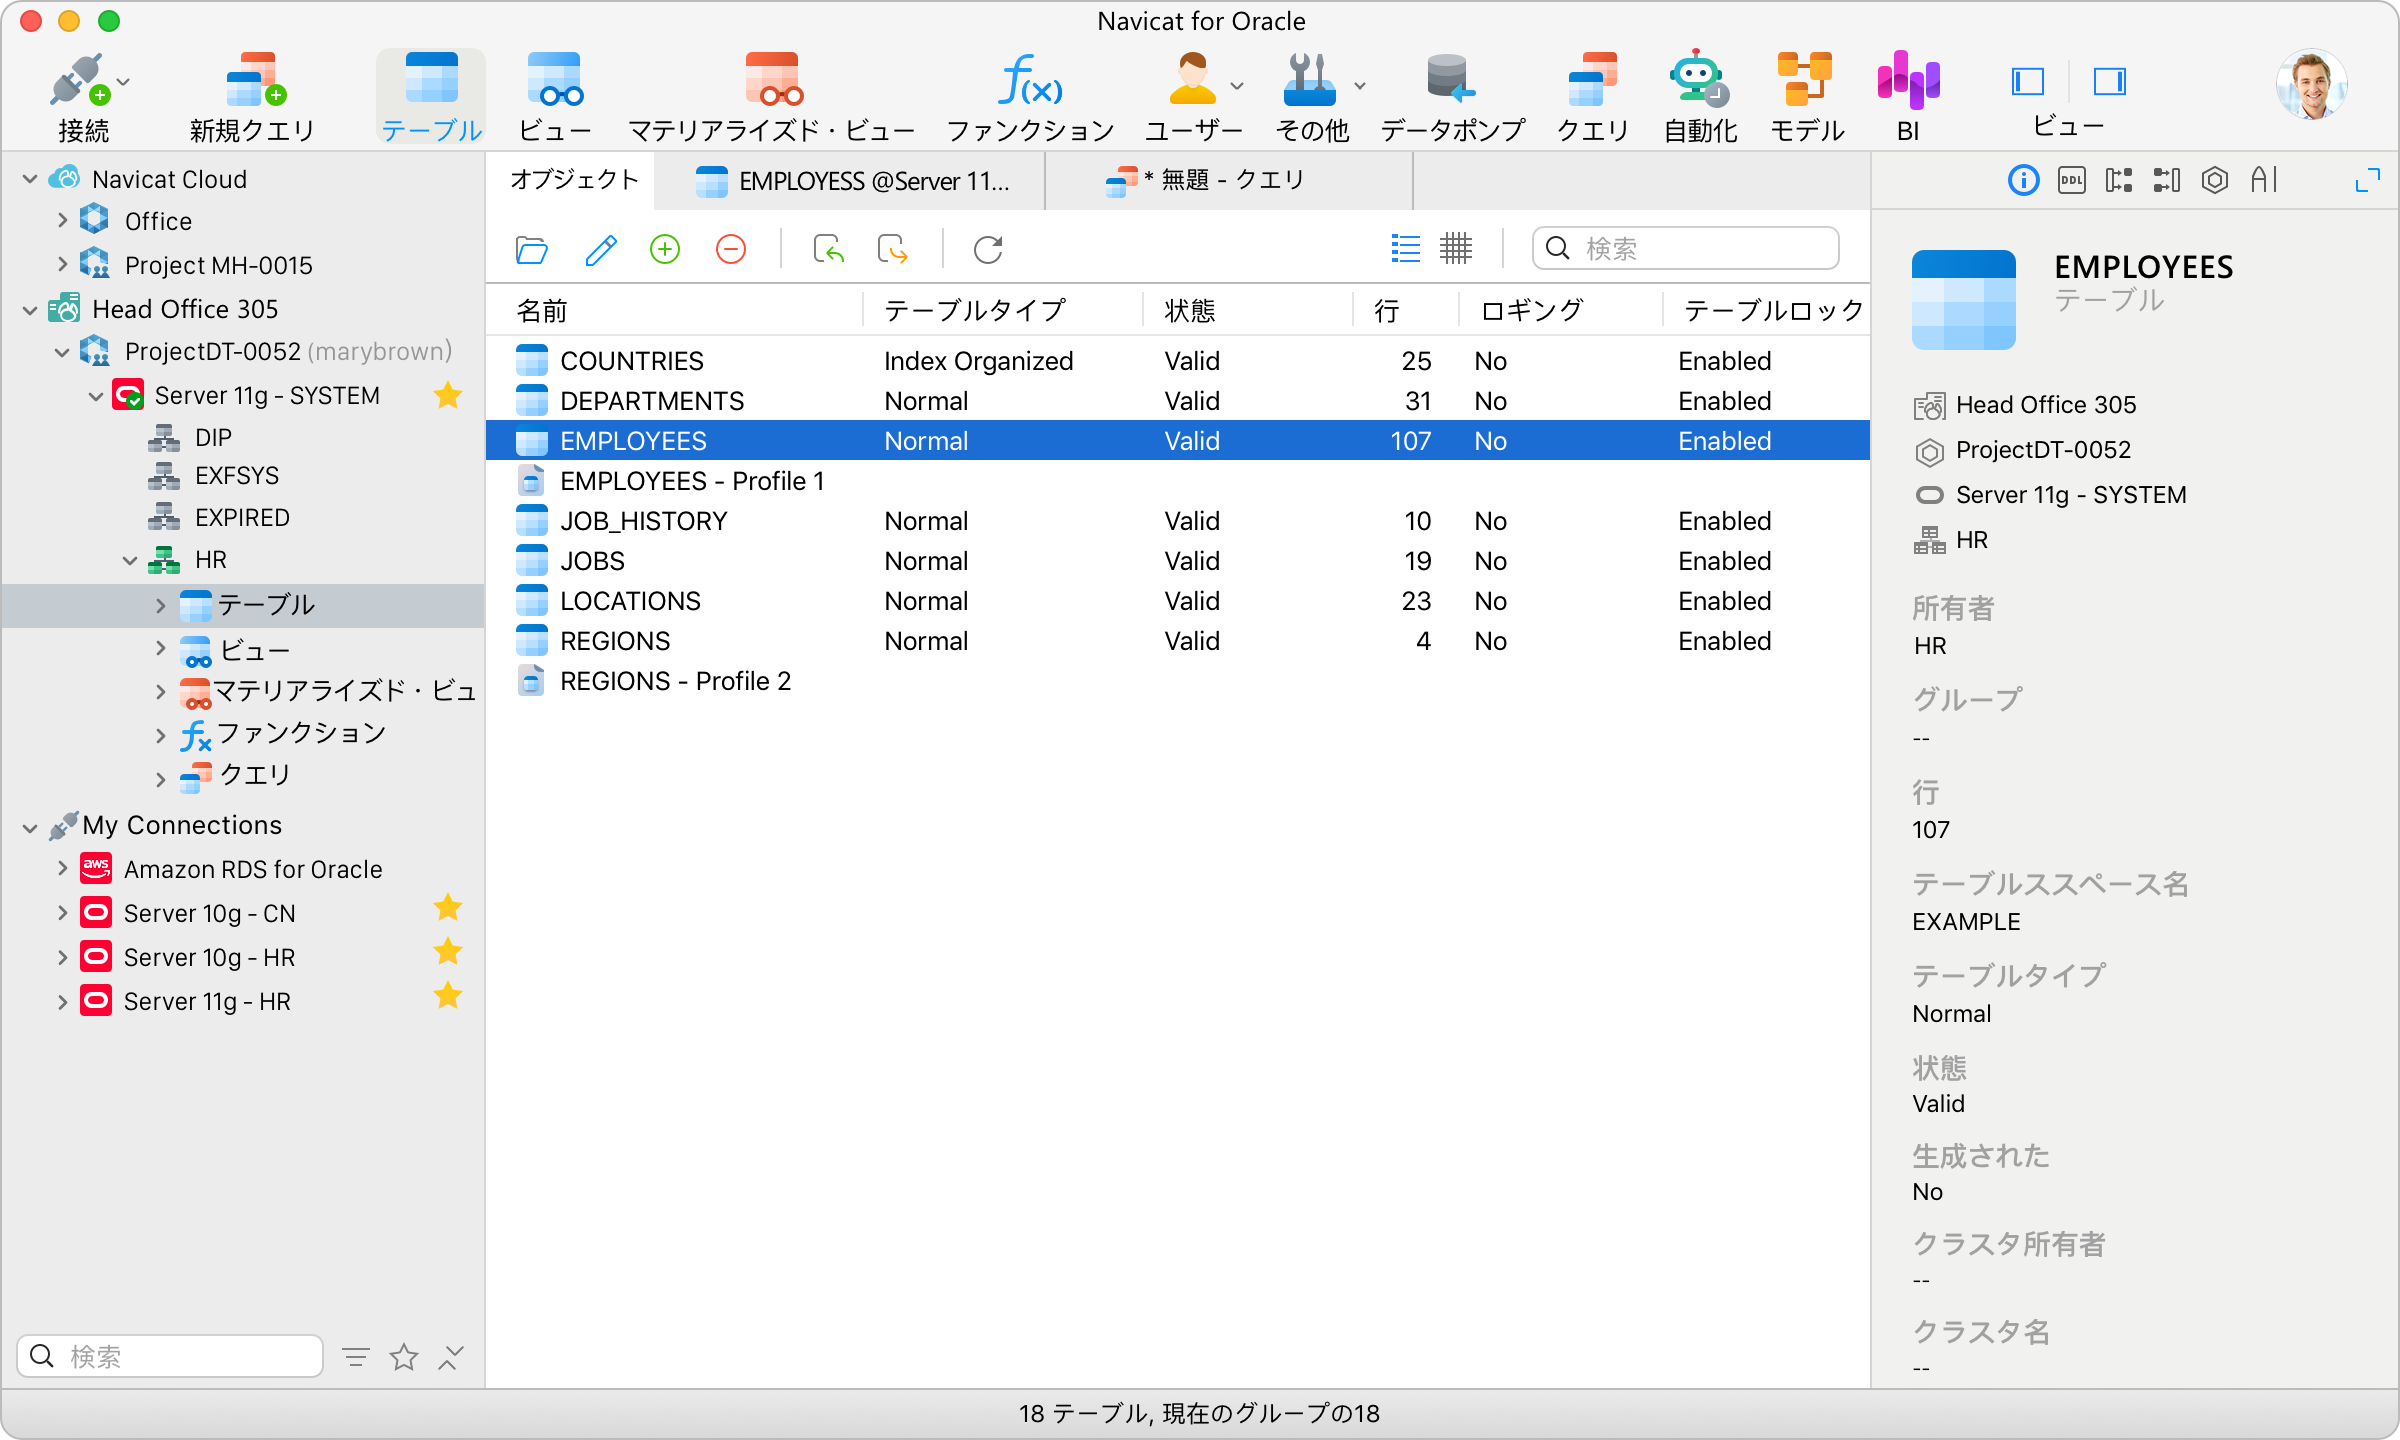The width and height of the screenshot is (2400, 1440).
Task: Select the Table (テーブル) toolbar icon
Action: tap(431, 80)
